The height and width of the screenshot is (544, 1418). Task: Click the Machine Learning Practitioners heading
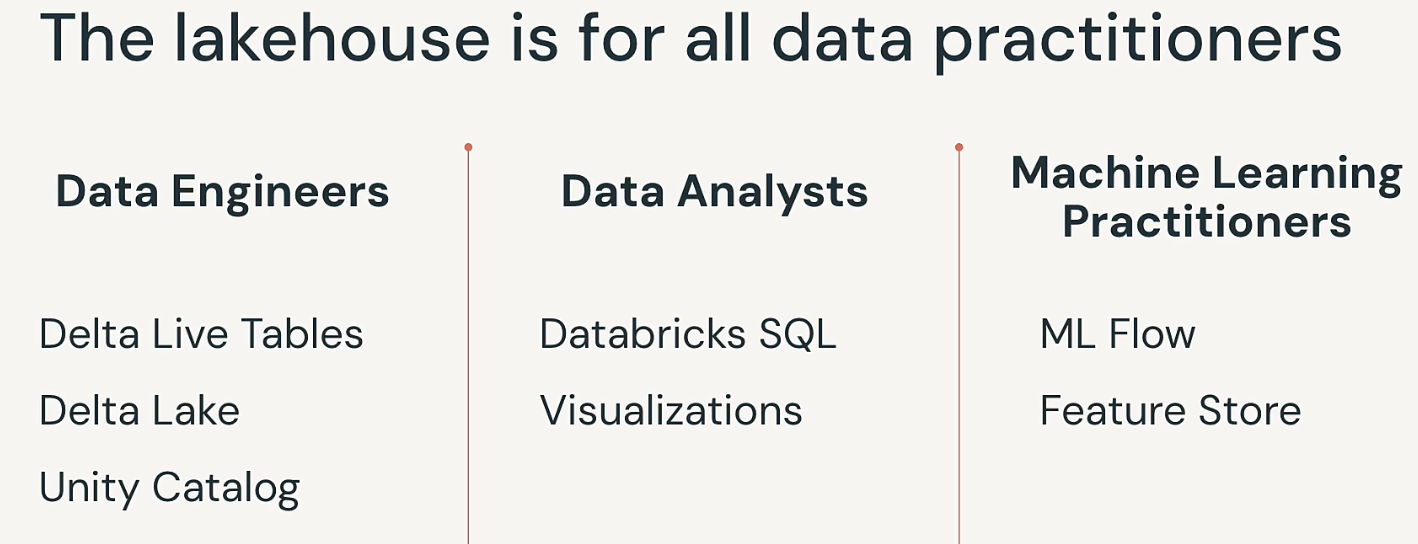point(1206,197)
